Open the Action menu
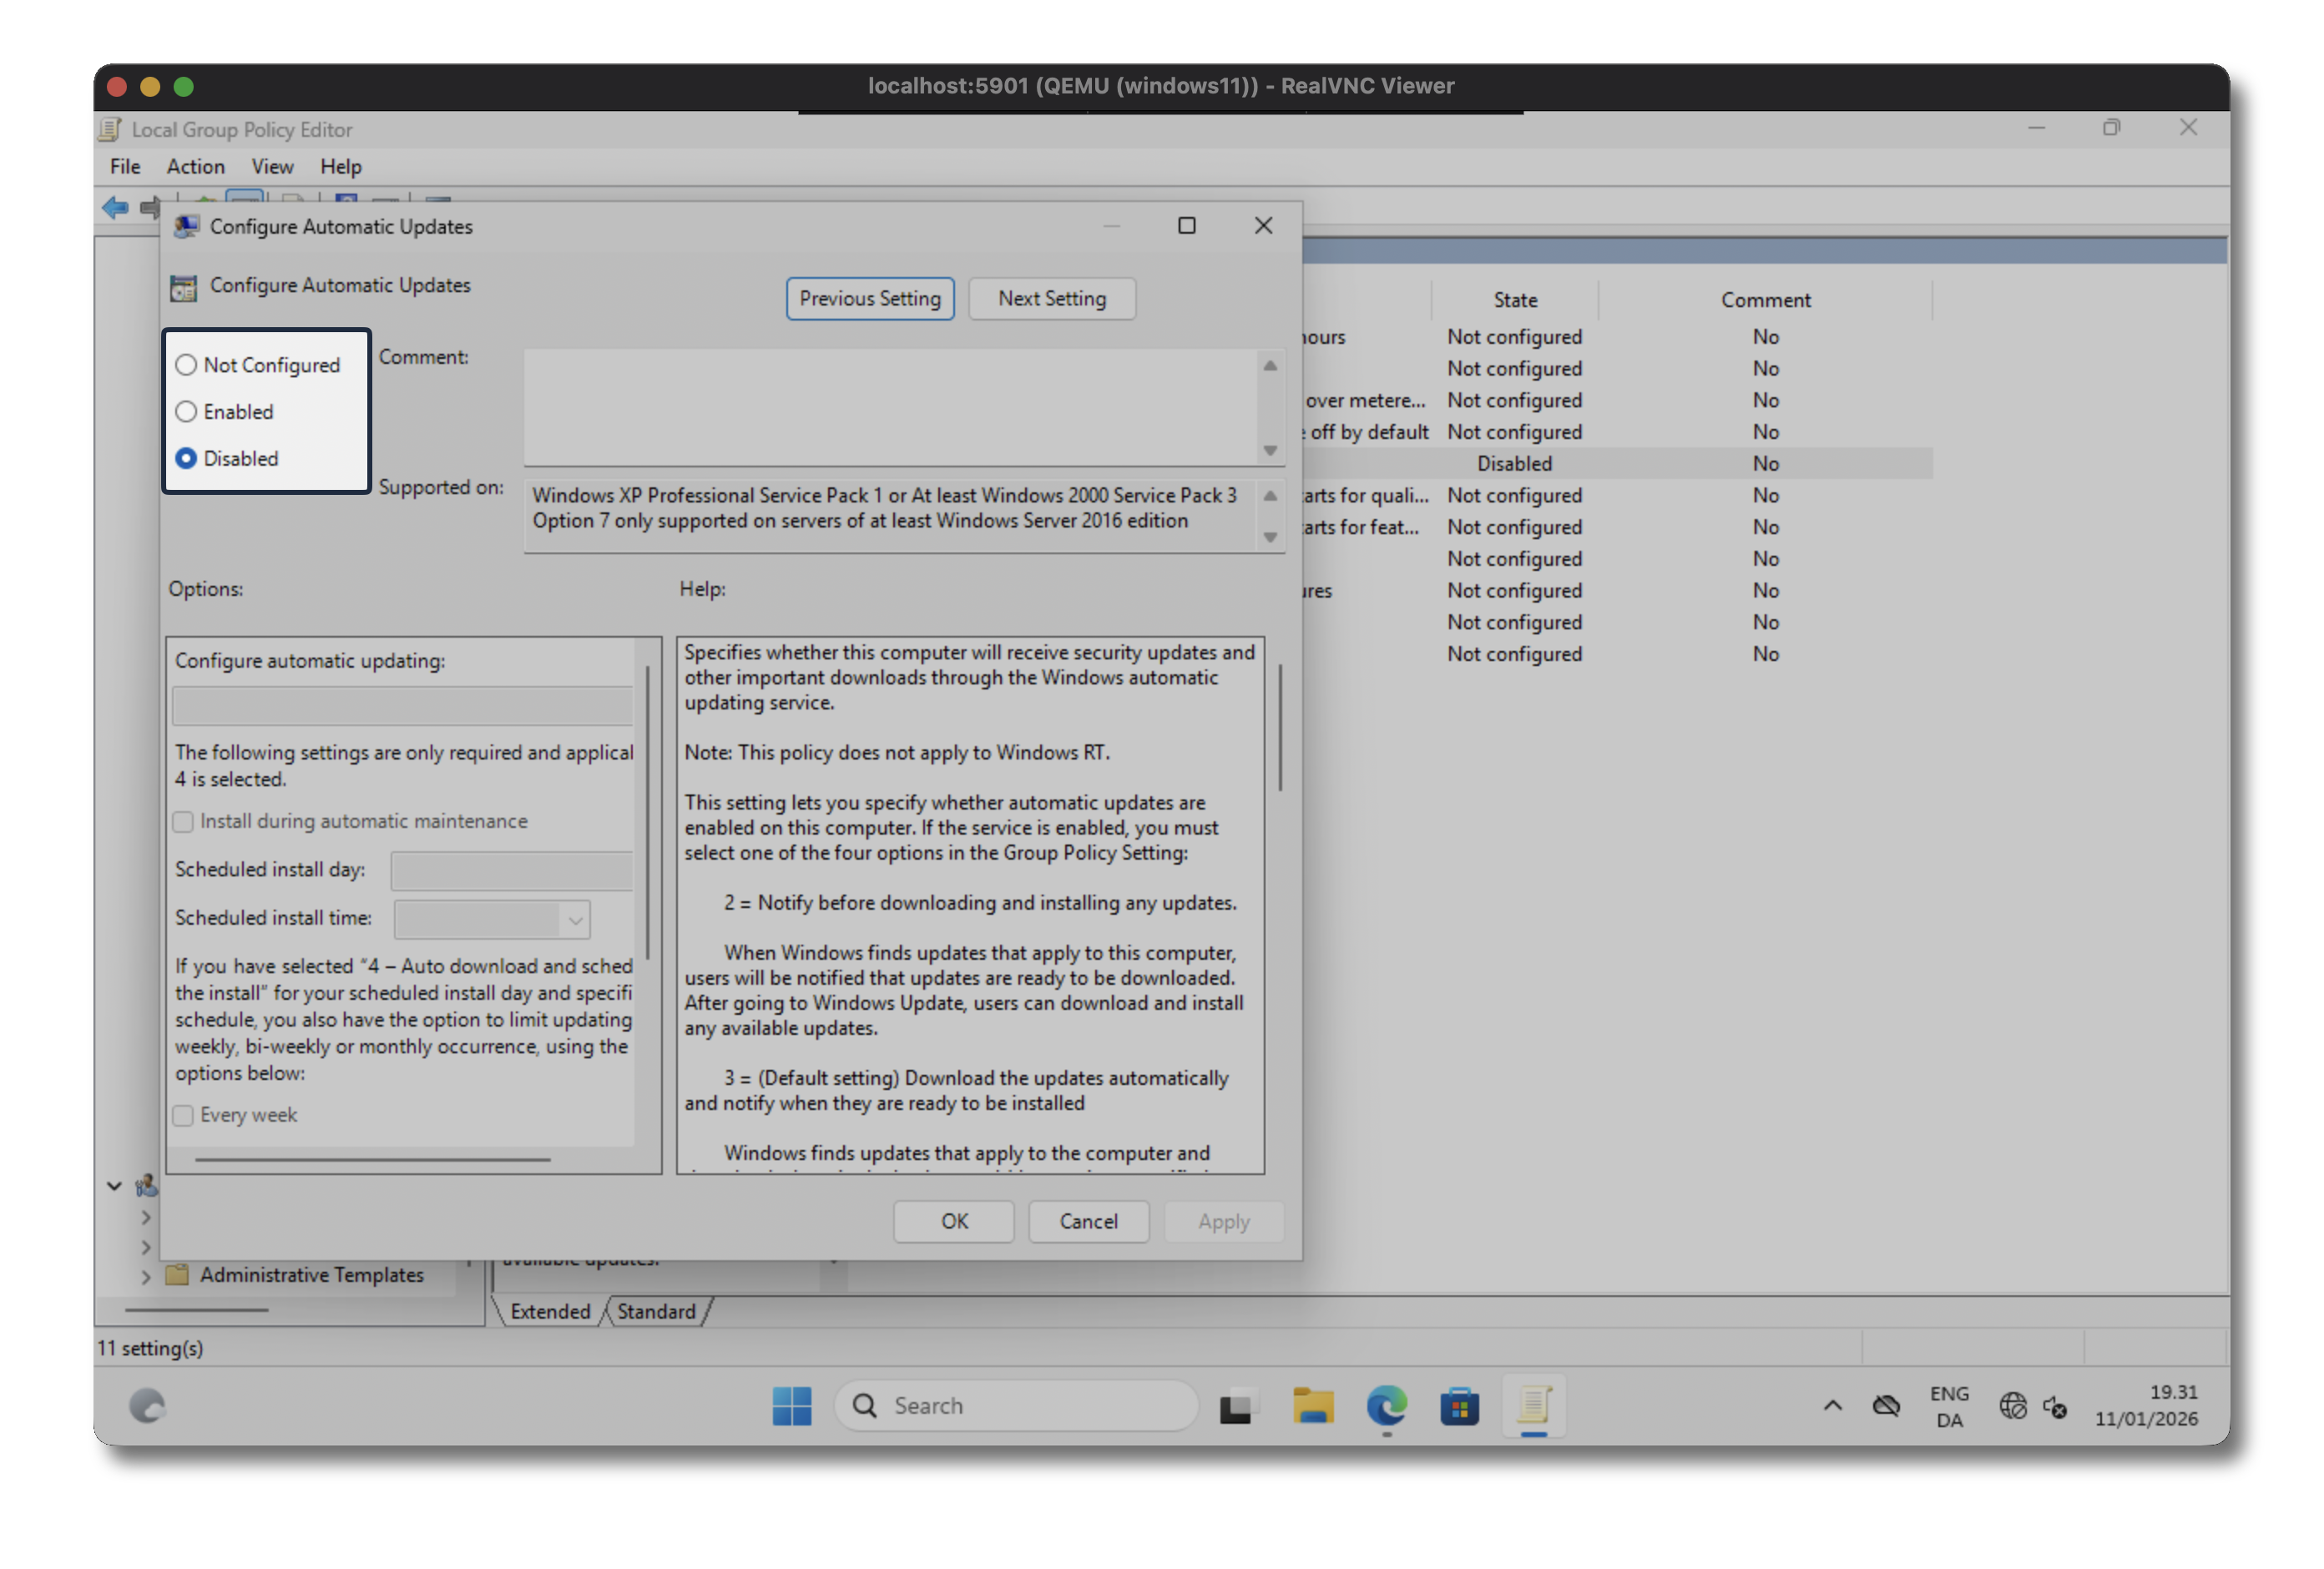Image resolution: width=2324 pixels, height=1569 pixels. coord(195,167)
